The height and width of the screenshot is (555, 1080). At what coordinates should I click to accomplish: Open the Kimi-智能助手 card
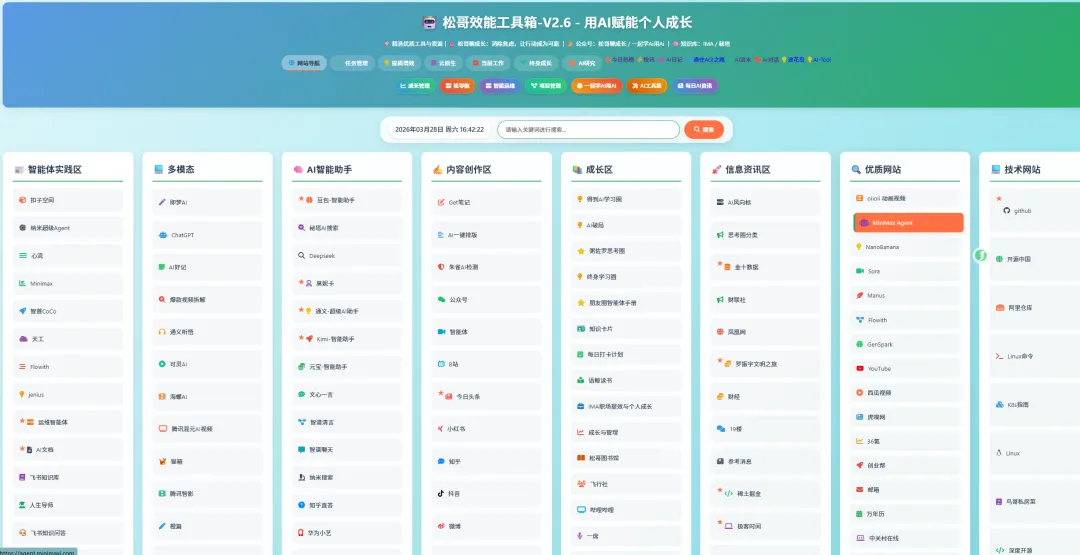[x=346, y=339]
